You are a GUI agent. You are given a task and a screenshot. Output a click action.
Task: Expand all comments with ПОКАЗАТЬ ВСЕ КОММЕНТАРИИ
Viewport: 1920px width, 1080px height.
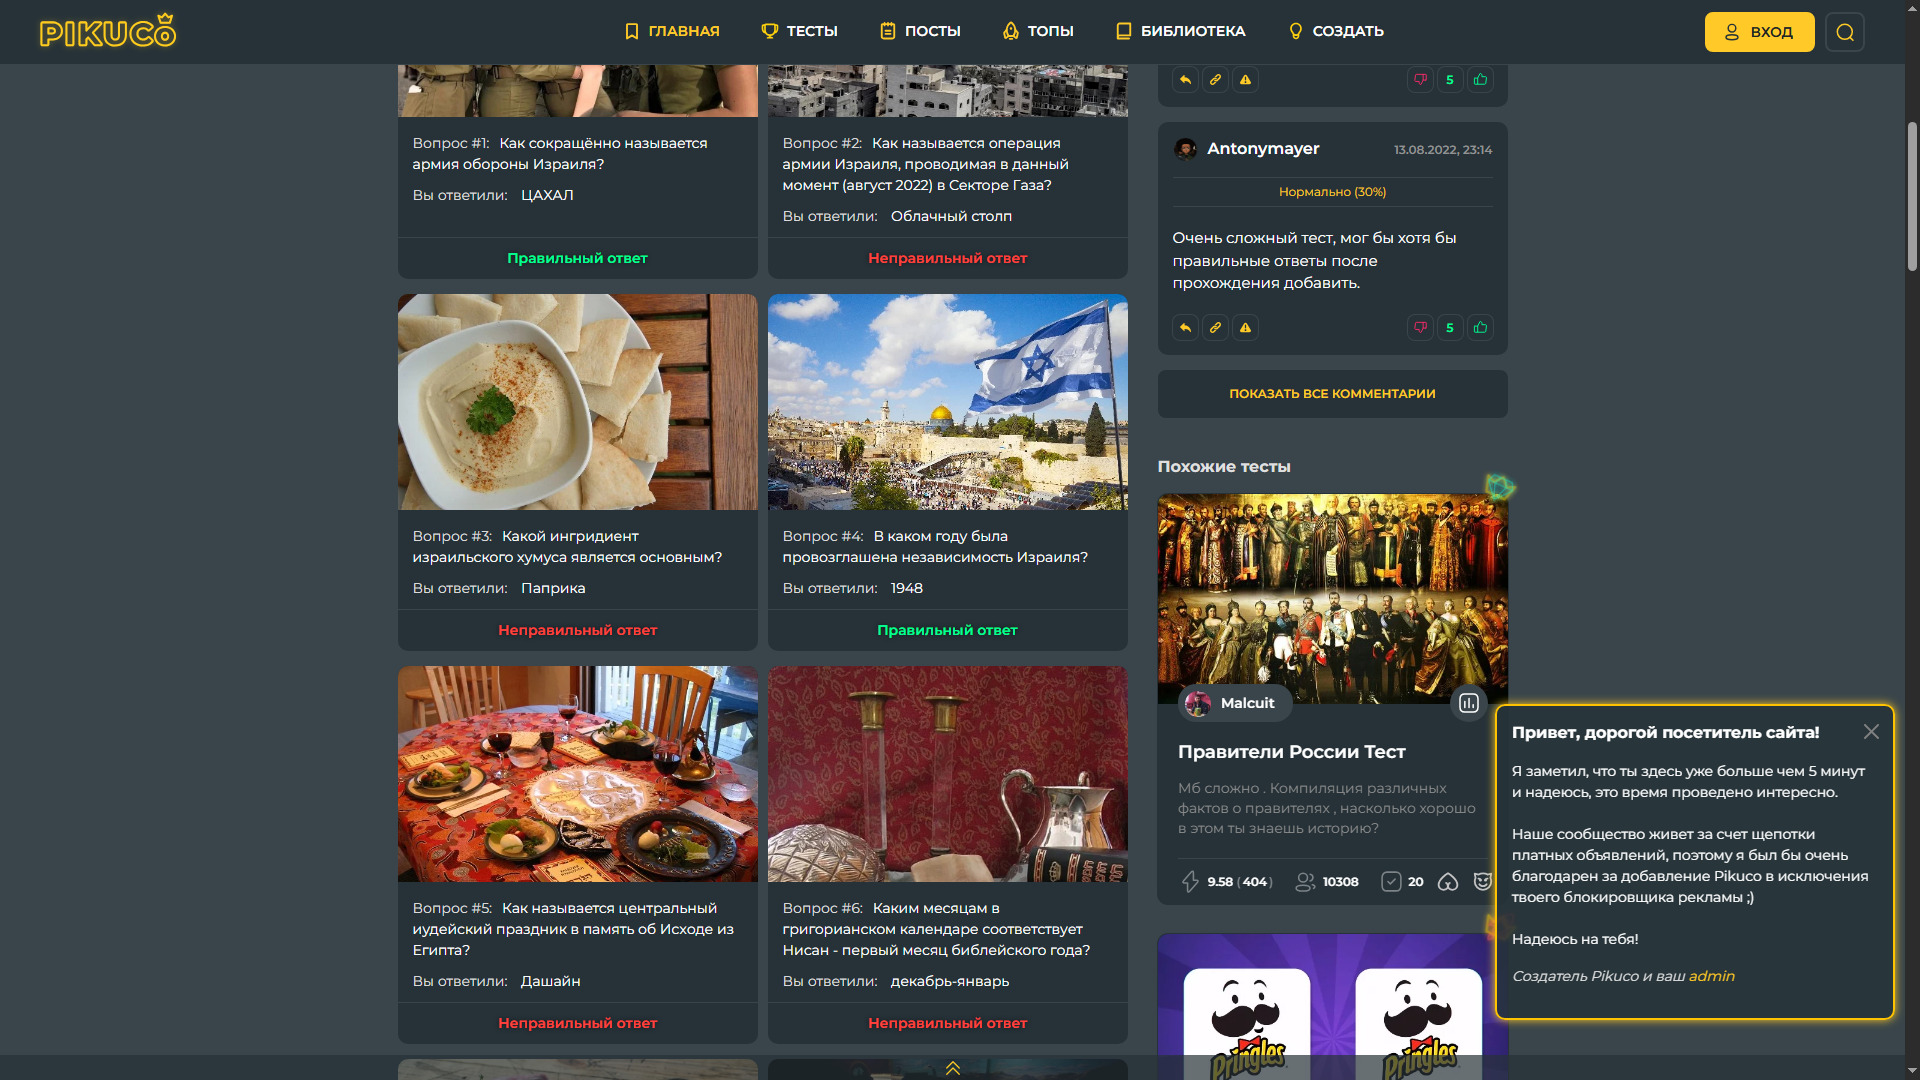1332,394
